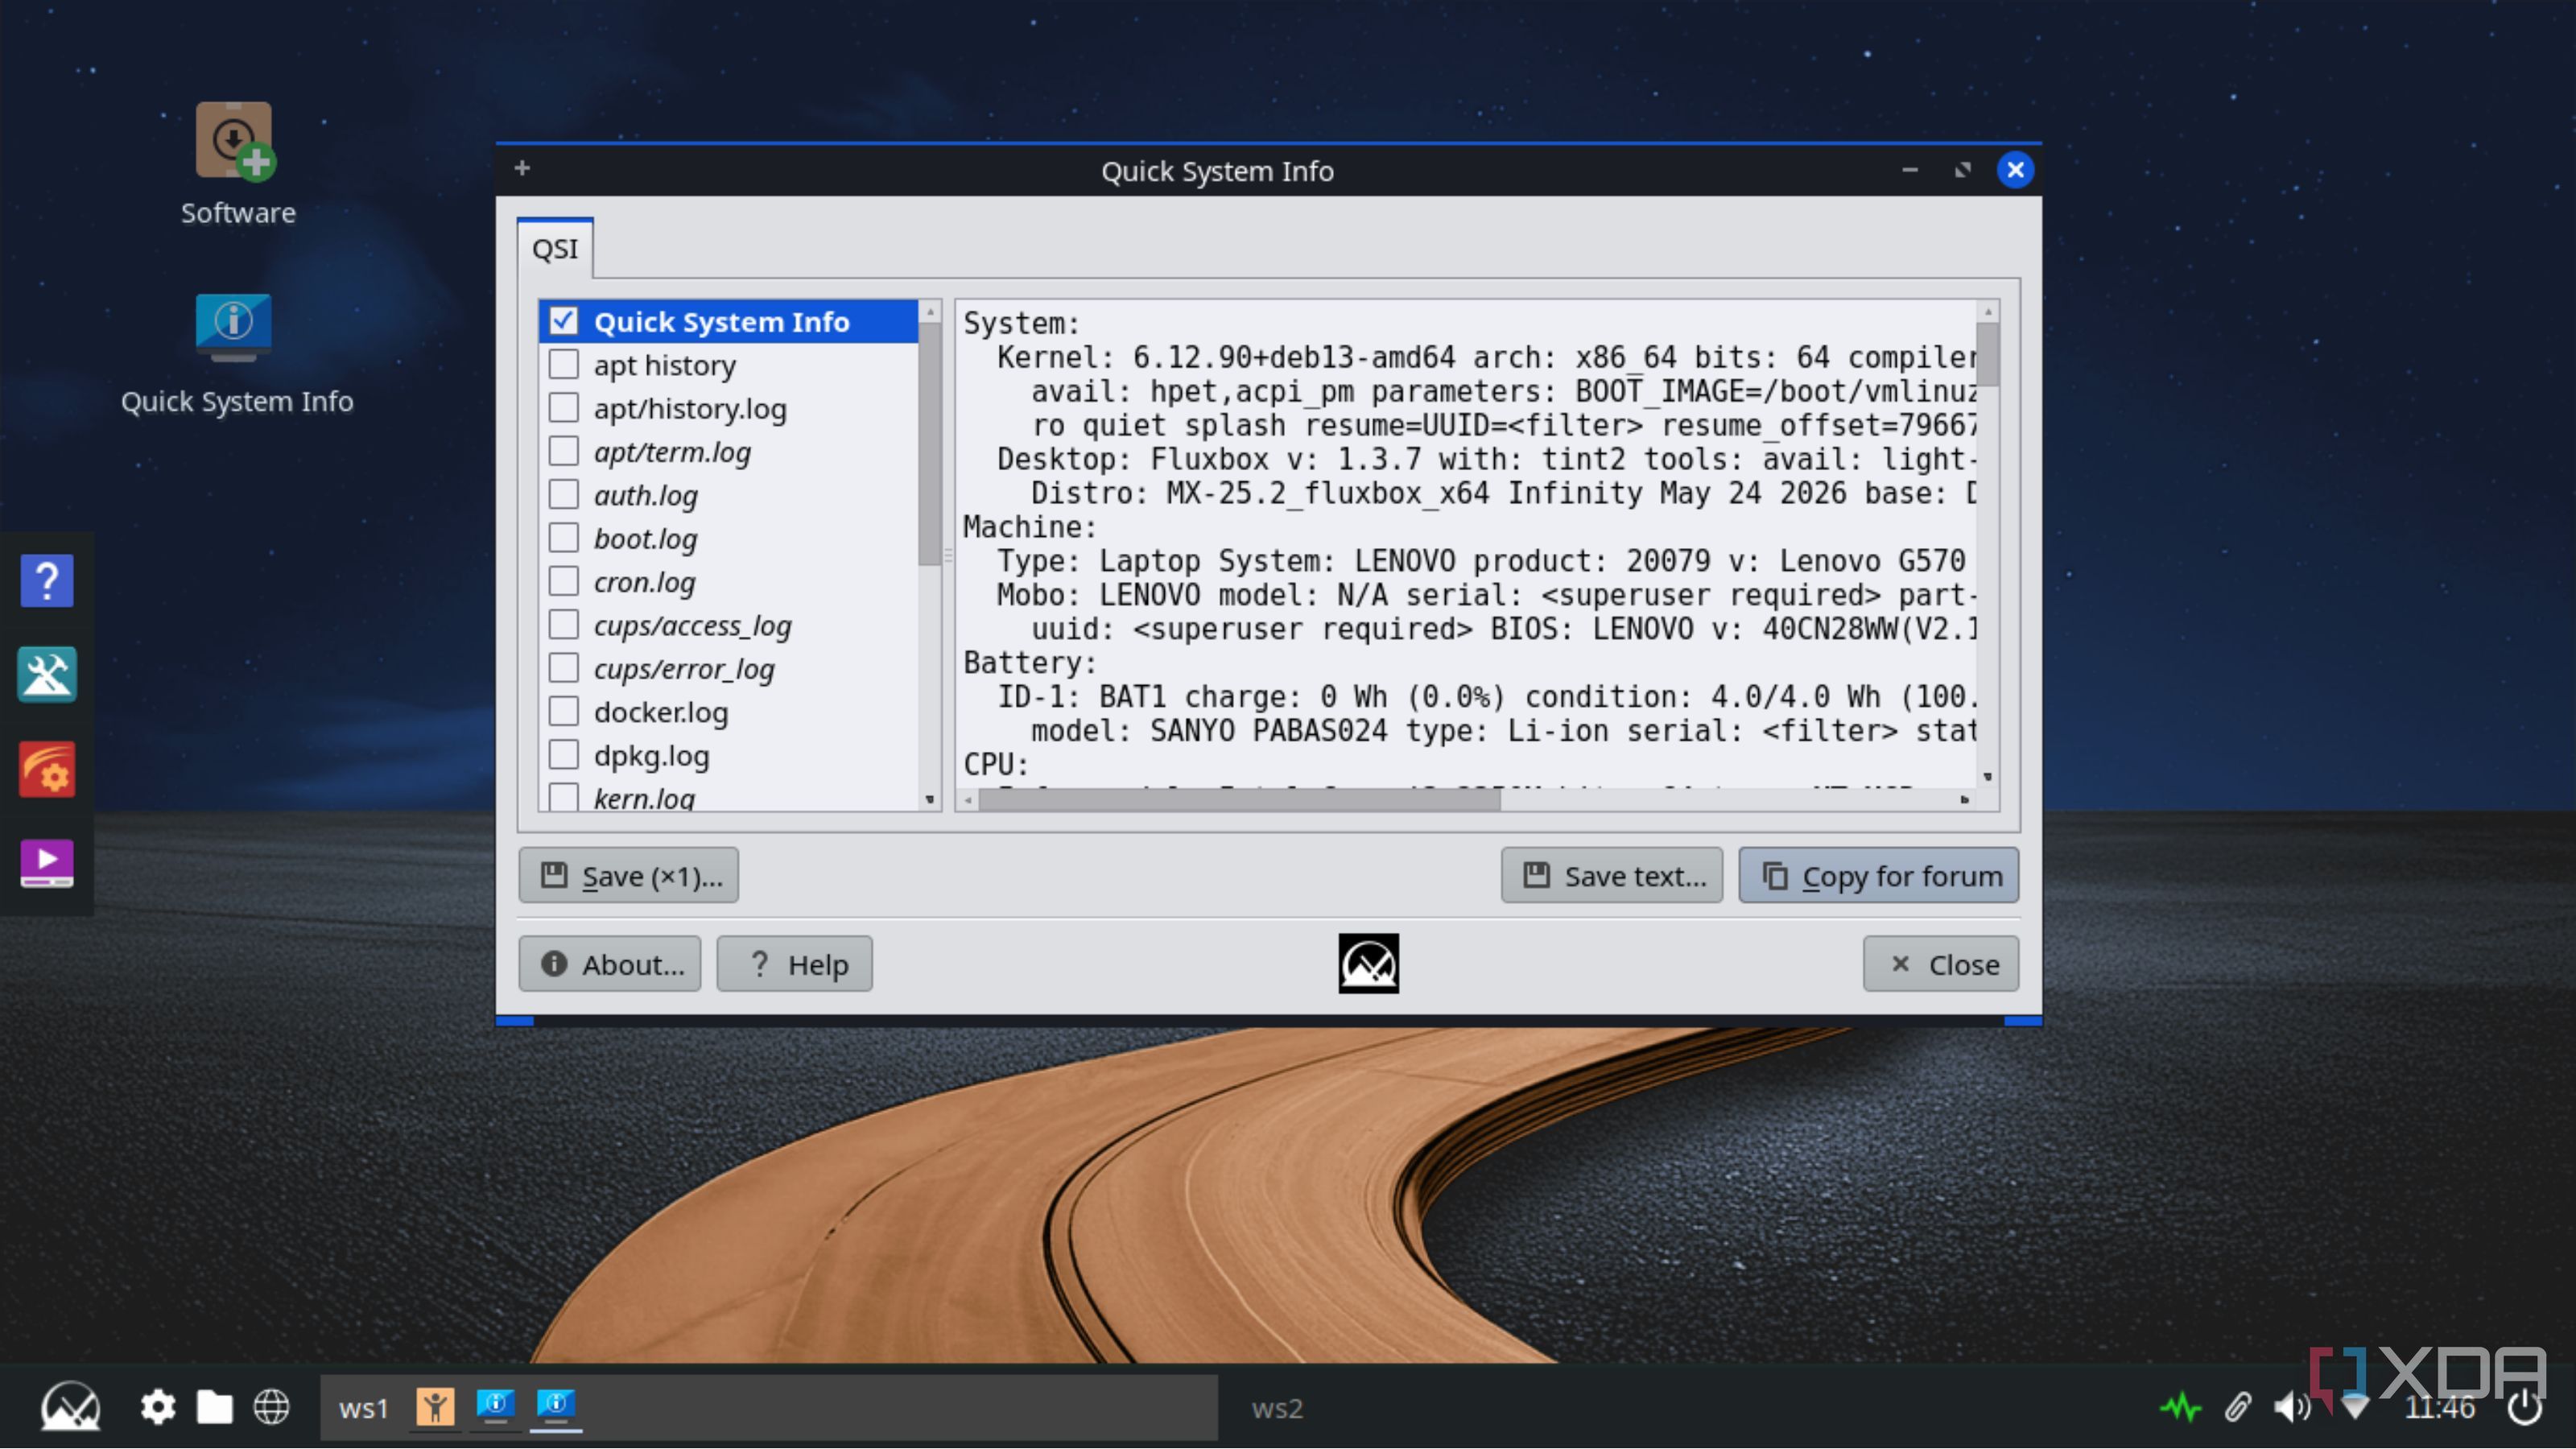This screenshot has width=2576, height=1449.
Task: Switch to the ws1 workspace
Action: [362, 1408]
